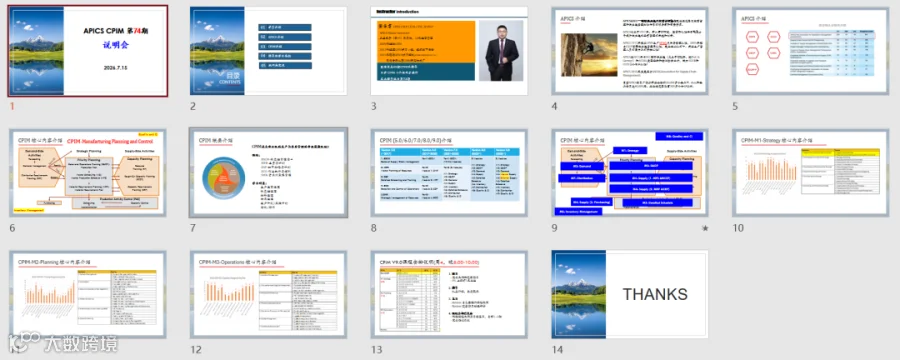Viewport: 900px width, 360px height.
Task: Click the red slide number 1 label
Action: (x=12, y=106)
